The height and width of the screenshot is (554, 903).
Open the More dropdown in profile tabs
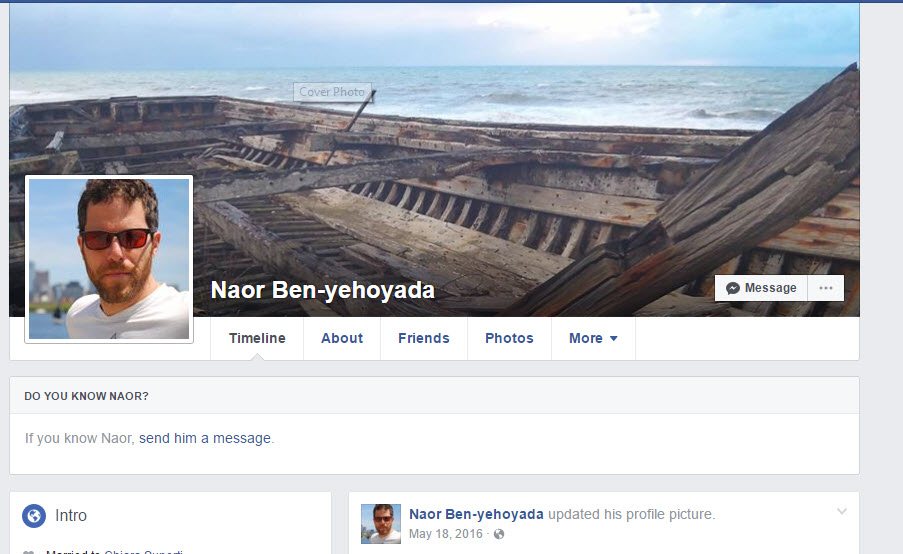593,338
